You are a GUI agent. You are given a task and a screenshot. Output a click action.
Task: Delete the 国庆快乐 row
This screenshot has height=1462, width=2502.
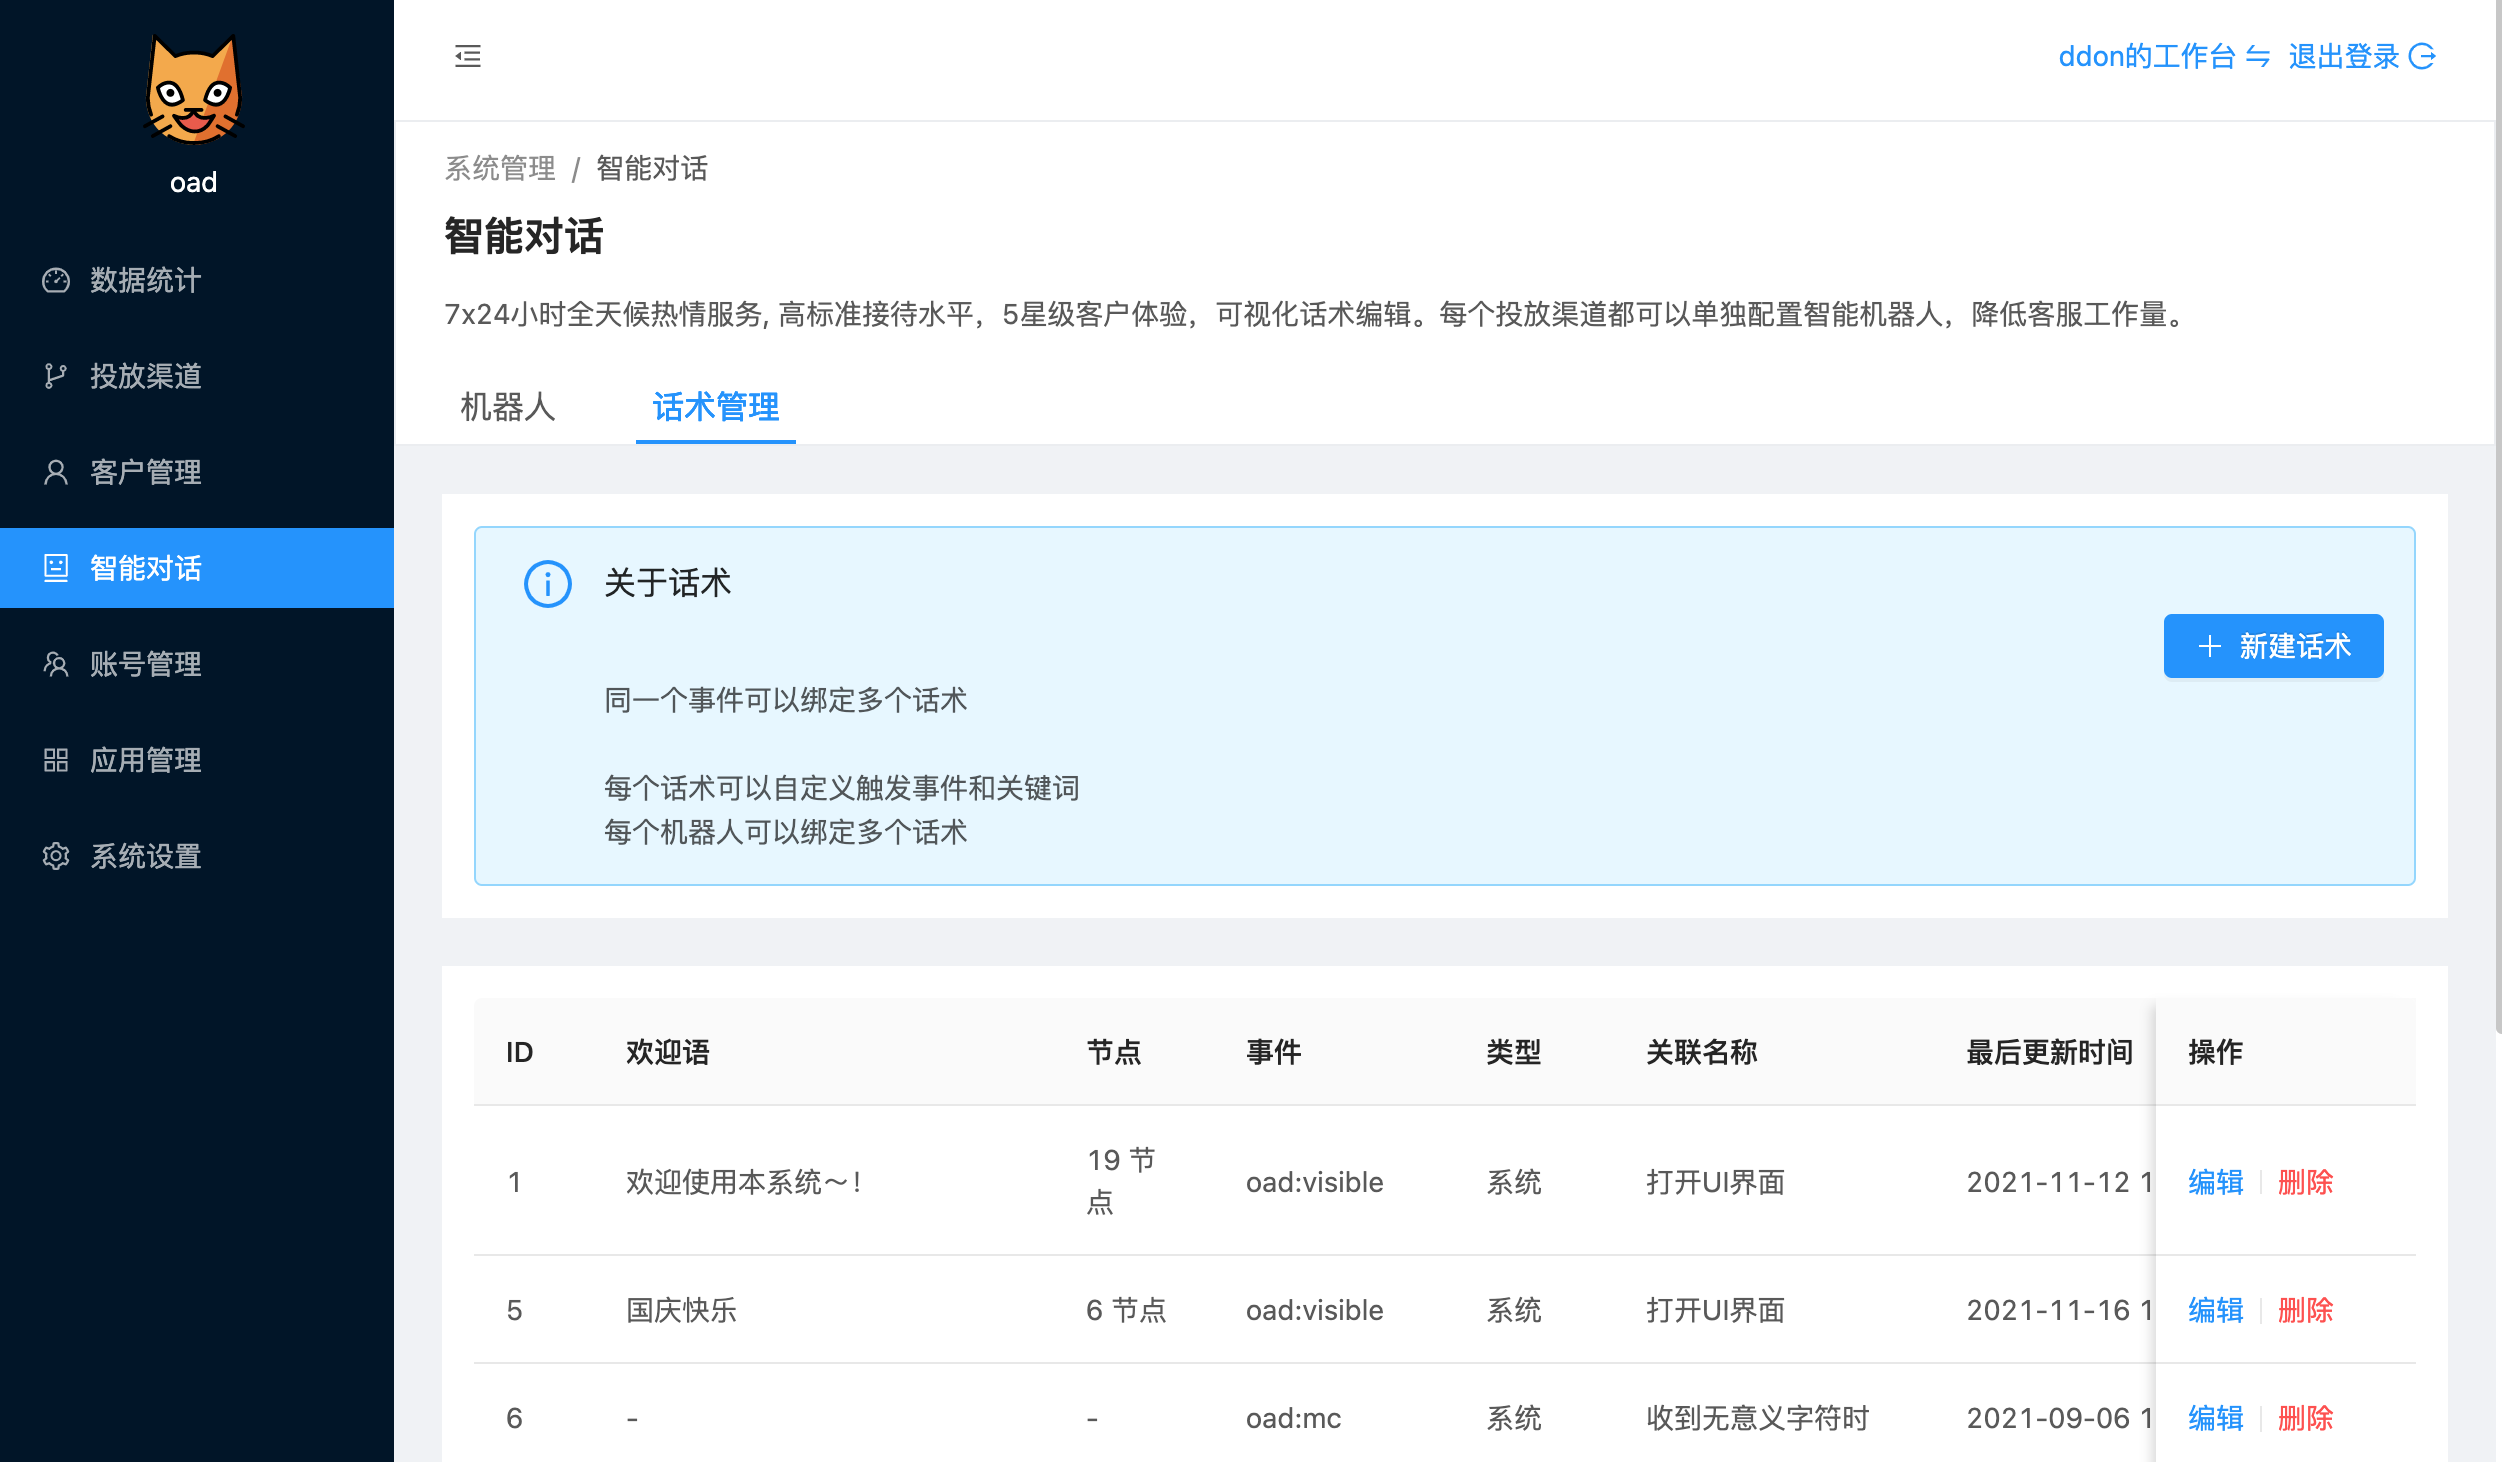[2306, 1310]
